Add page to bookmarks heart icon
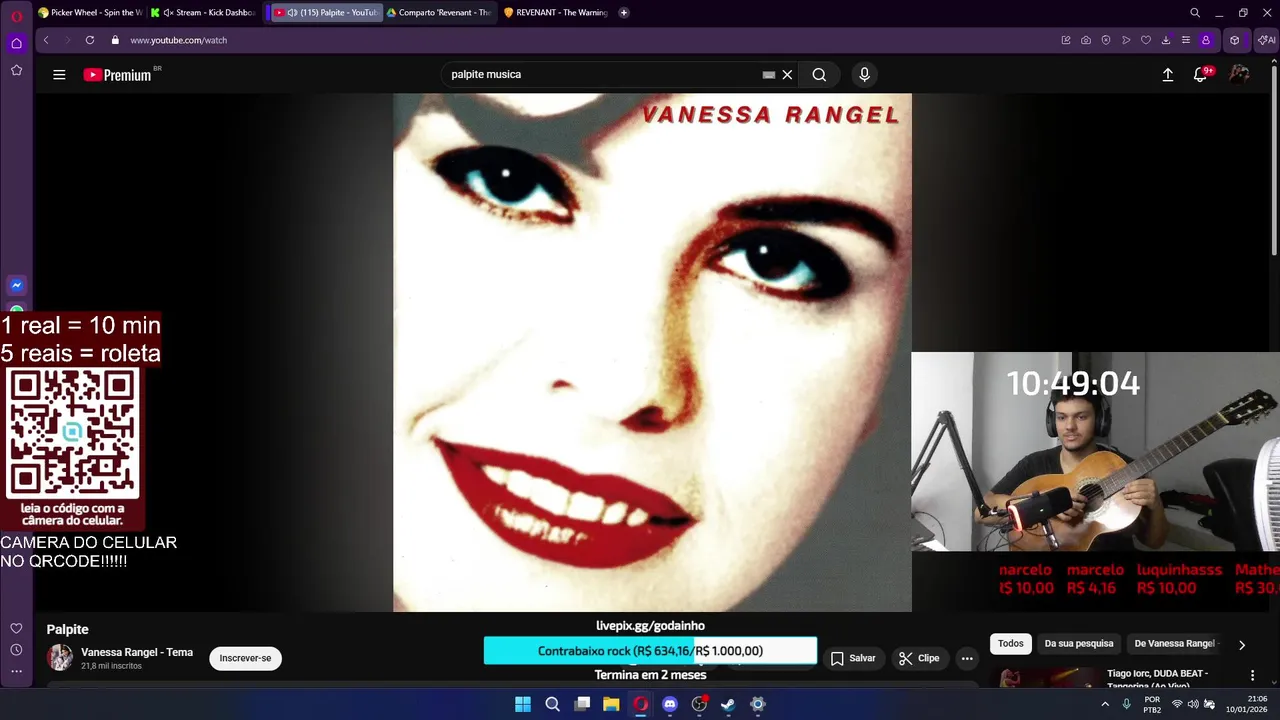 [1146, 40]
